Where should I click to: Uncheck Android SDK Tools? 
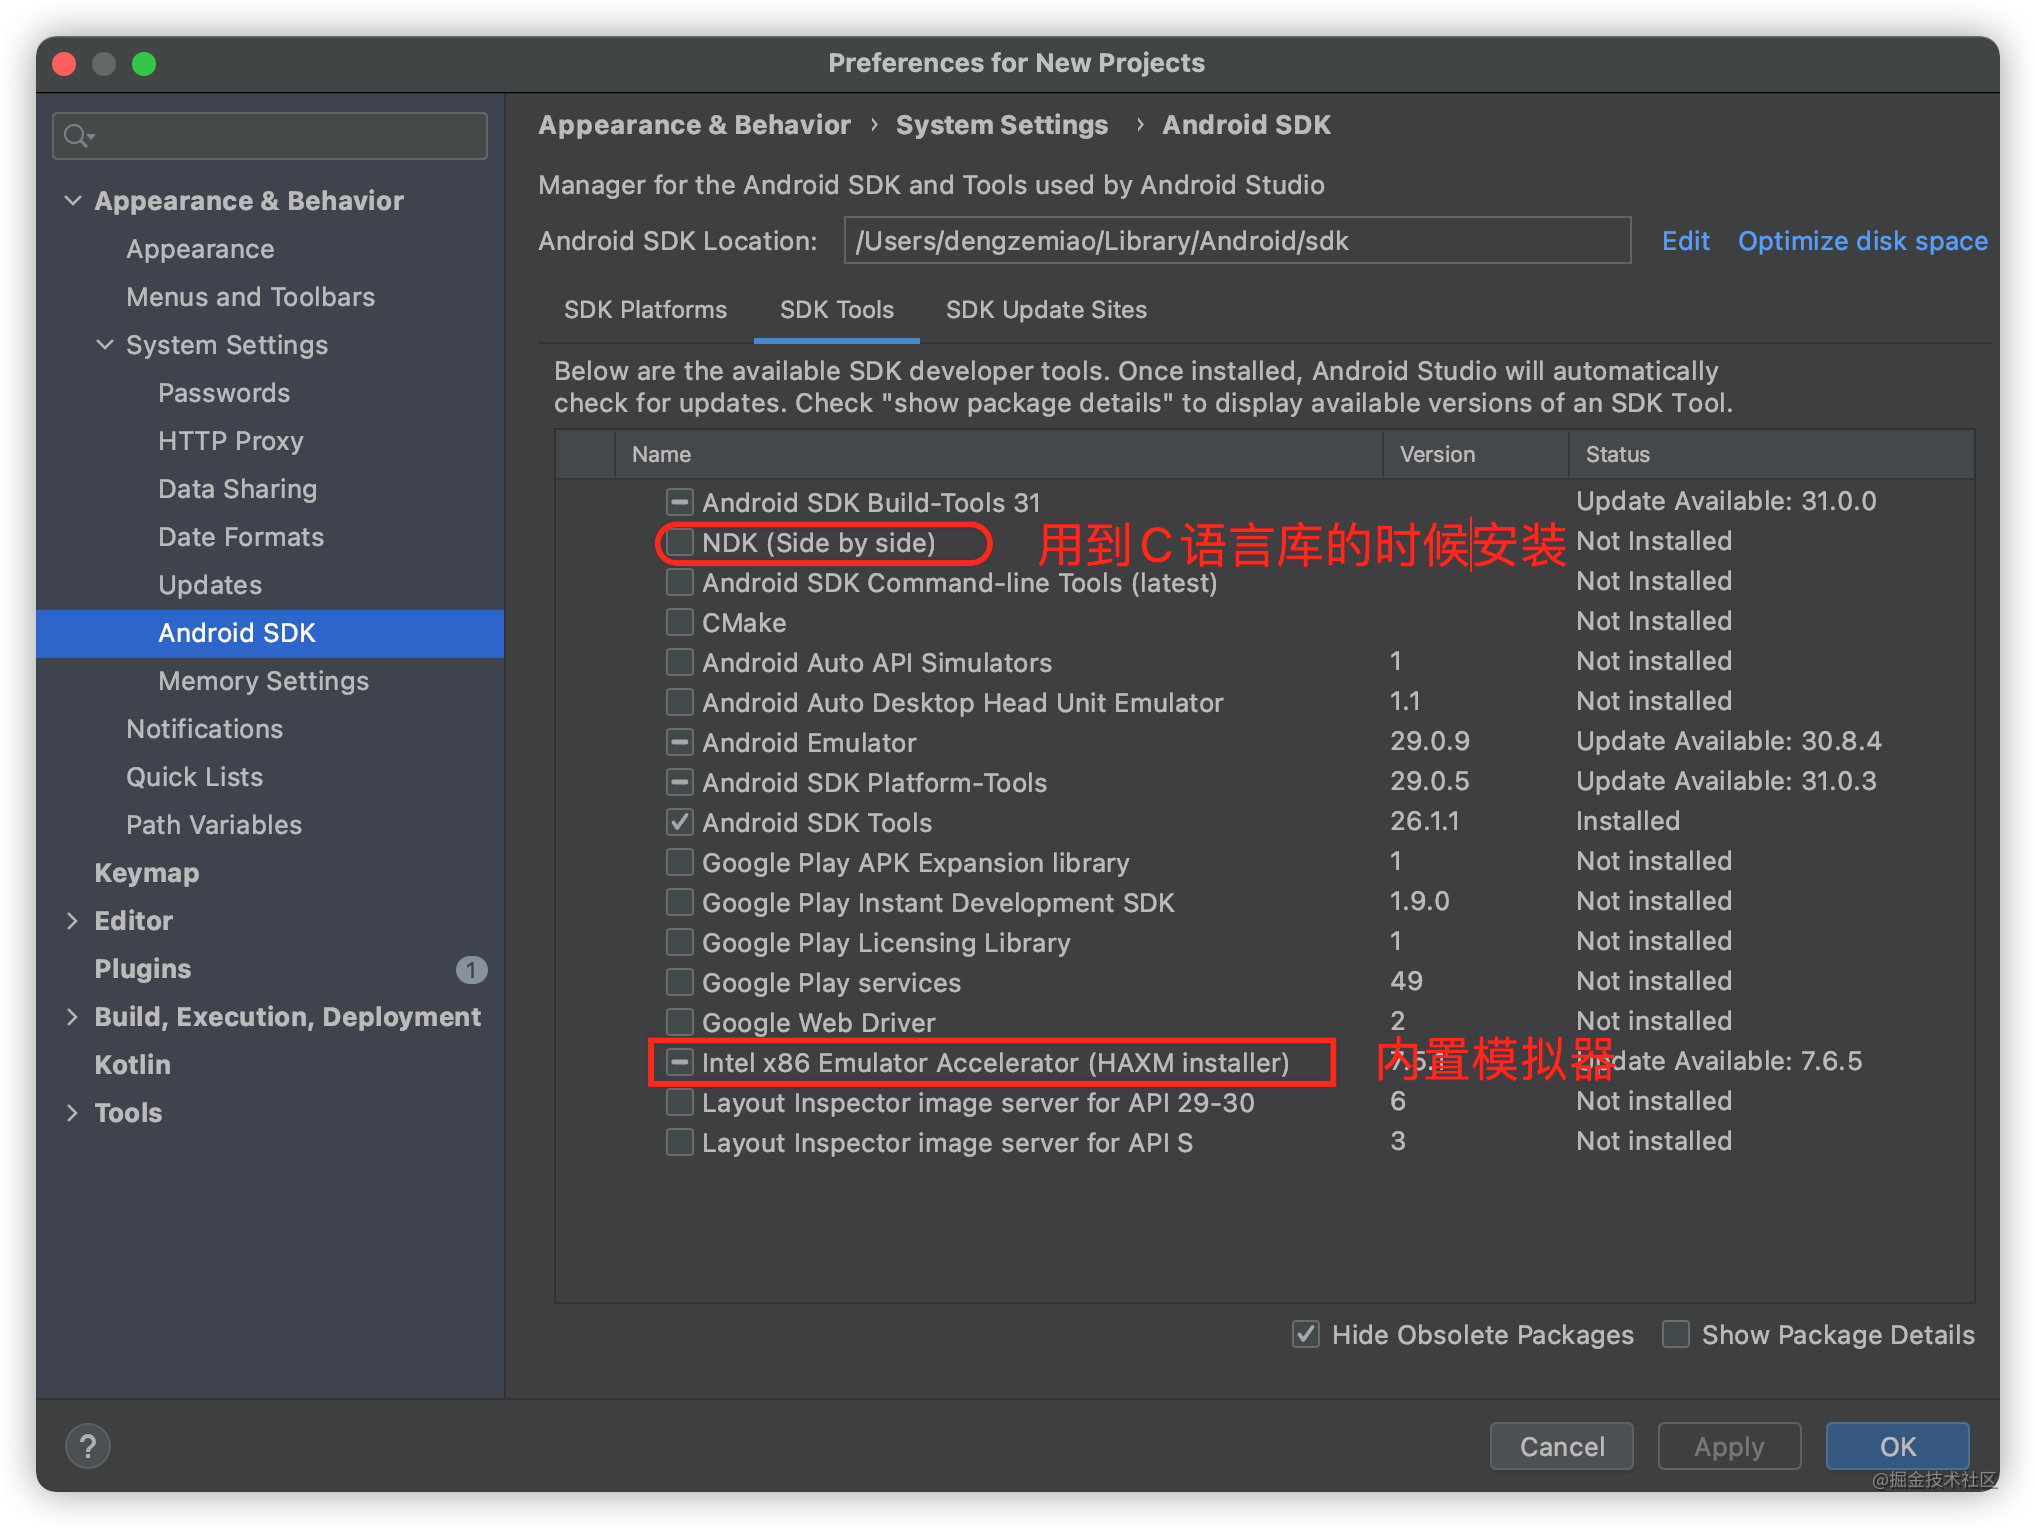[680, 823]
